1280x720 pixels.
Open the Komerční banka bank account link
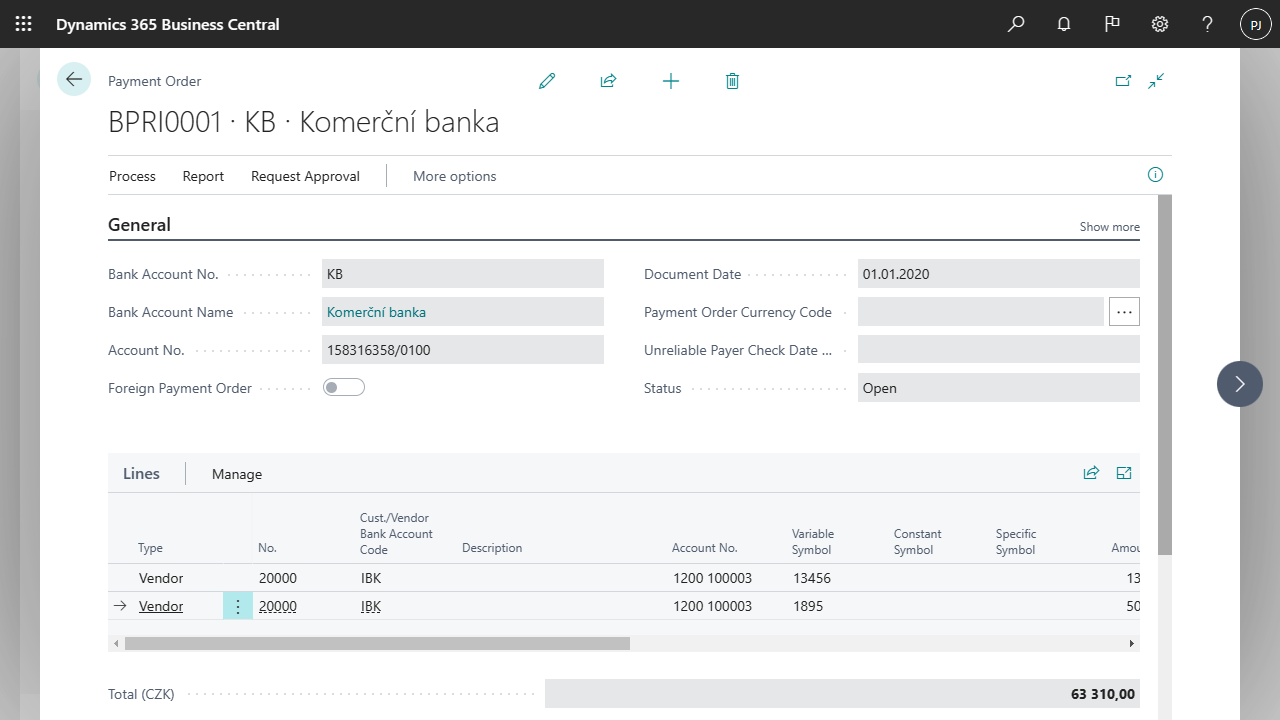tap(376, 312)
